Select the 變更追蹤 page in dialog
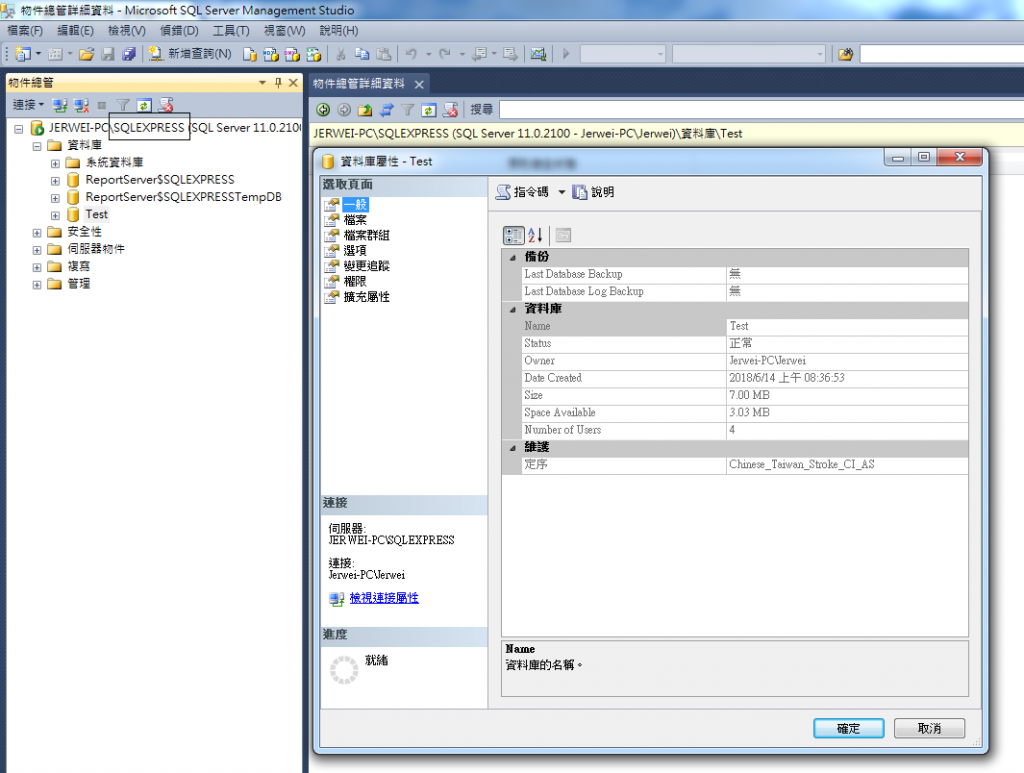The height and width of the screenshot is (773, 1024). 366,266
